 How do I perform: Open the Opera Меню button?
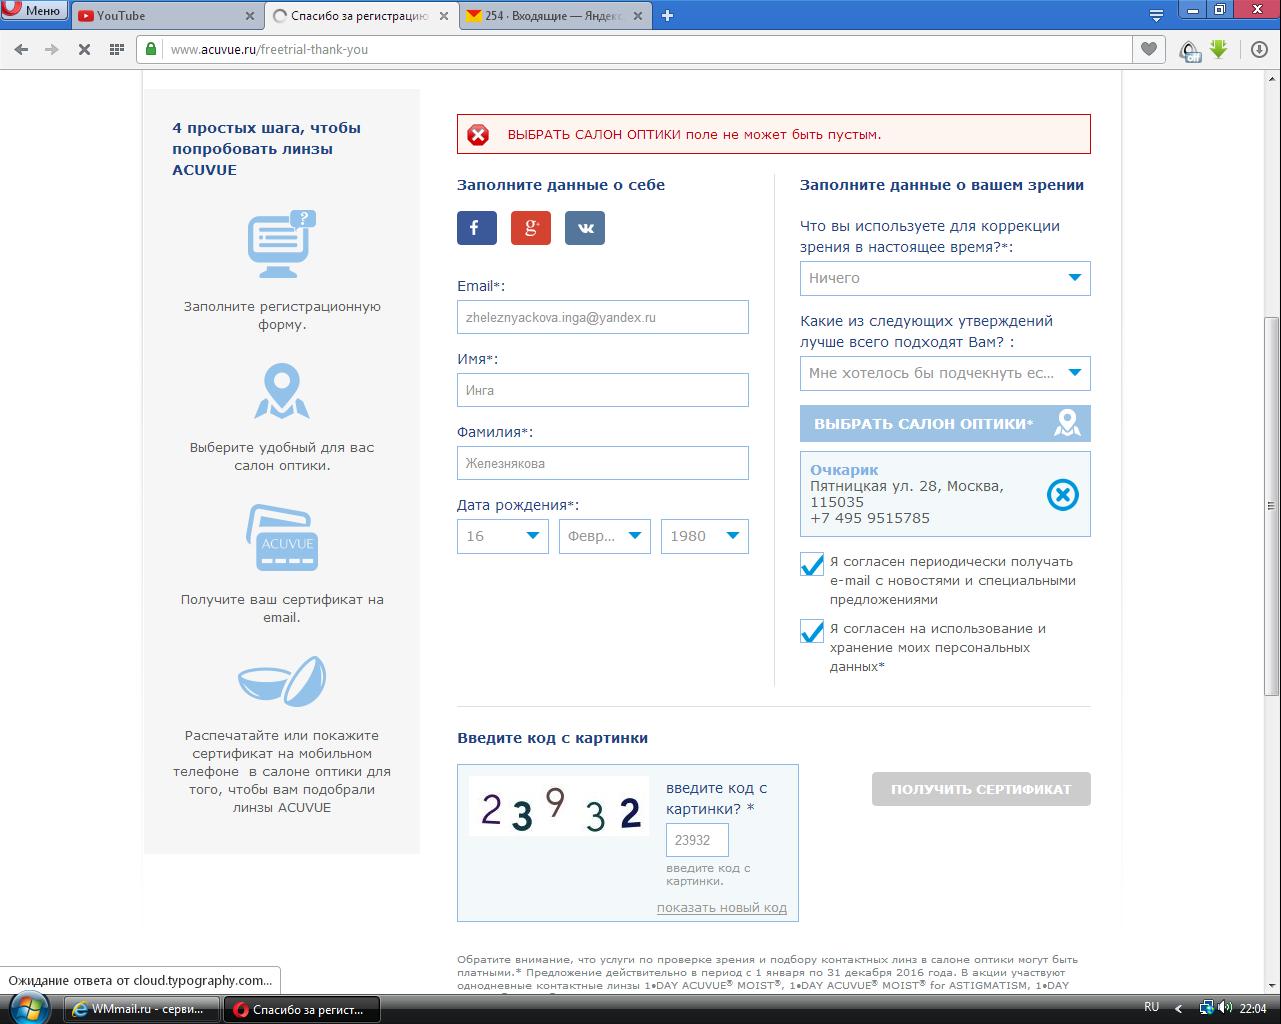pos(33,11)
